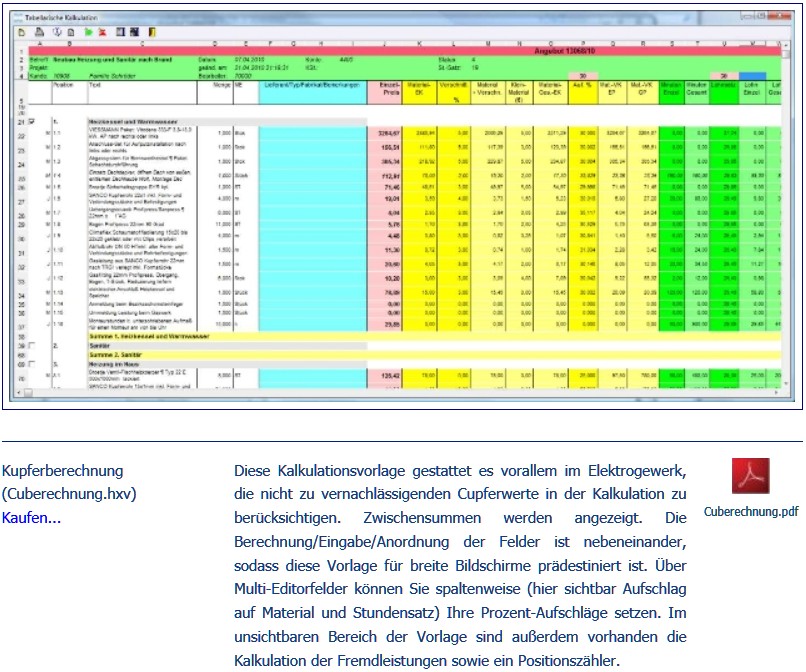Select the Einzel-Preis cell 155,51
806x672 pixels.
[x=385, y=148]
